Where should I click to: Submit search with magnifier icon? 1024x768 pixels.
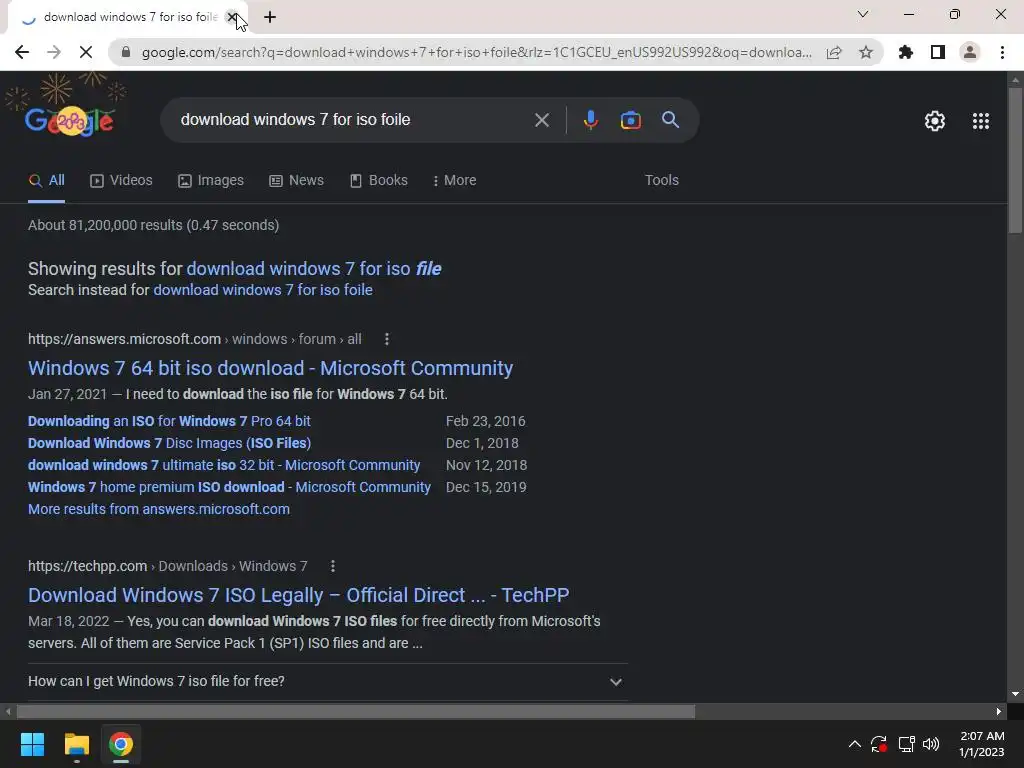coord(671,120)
